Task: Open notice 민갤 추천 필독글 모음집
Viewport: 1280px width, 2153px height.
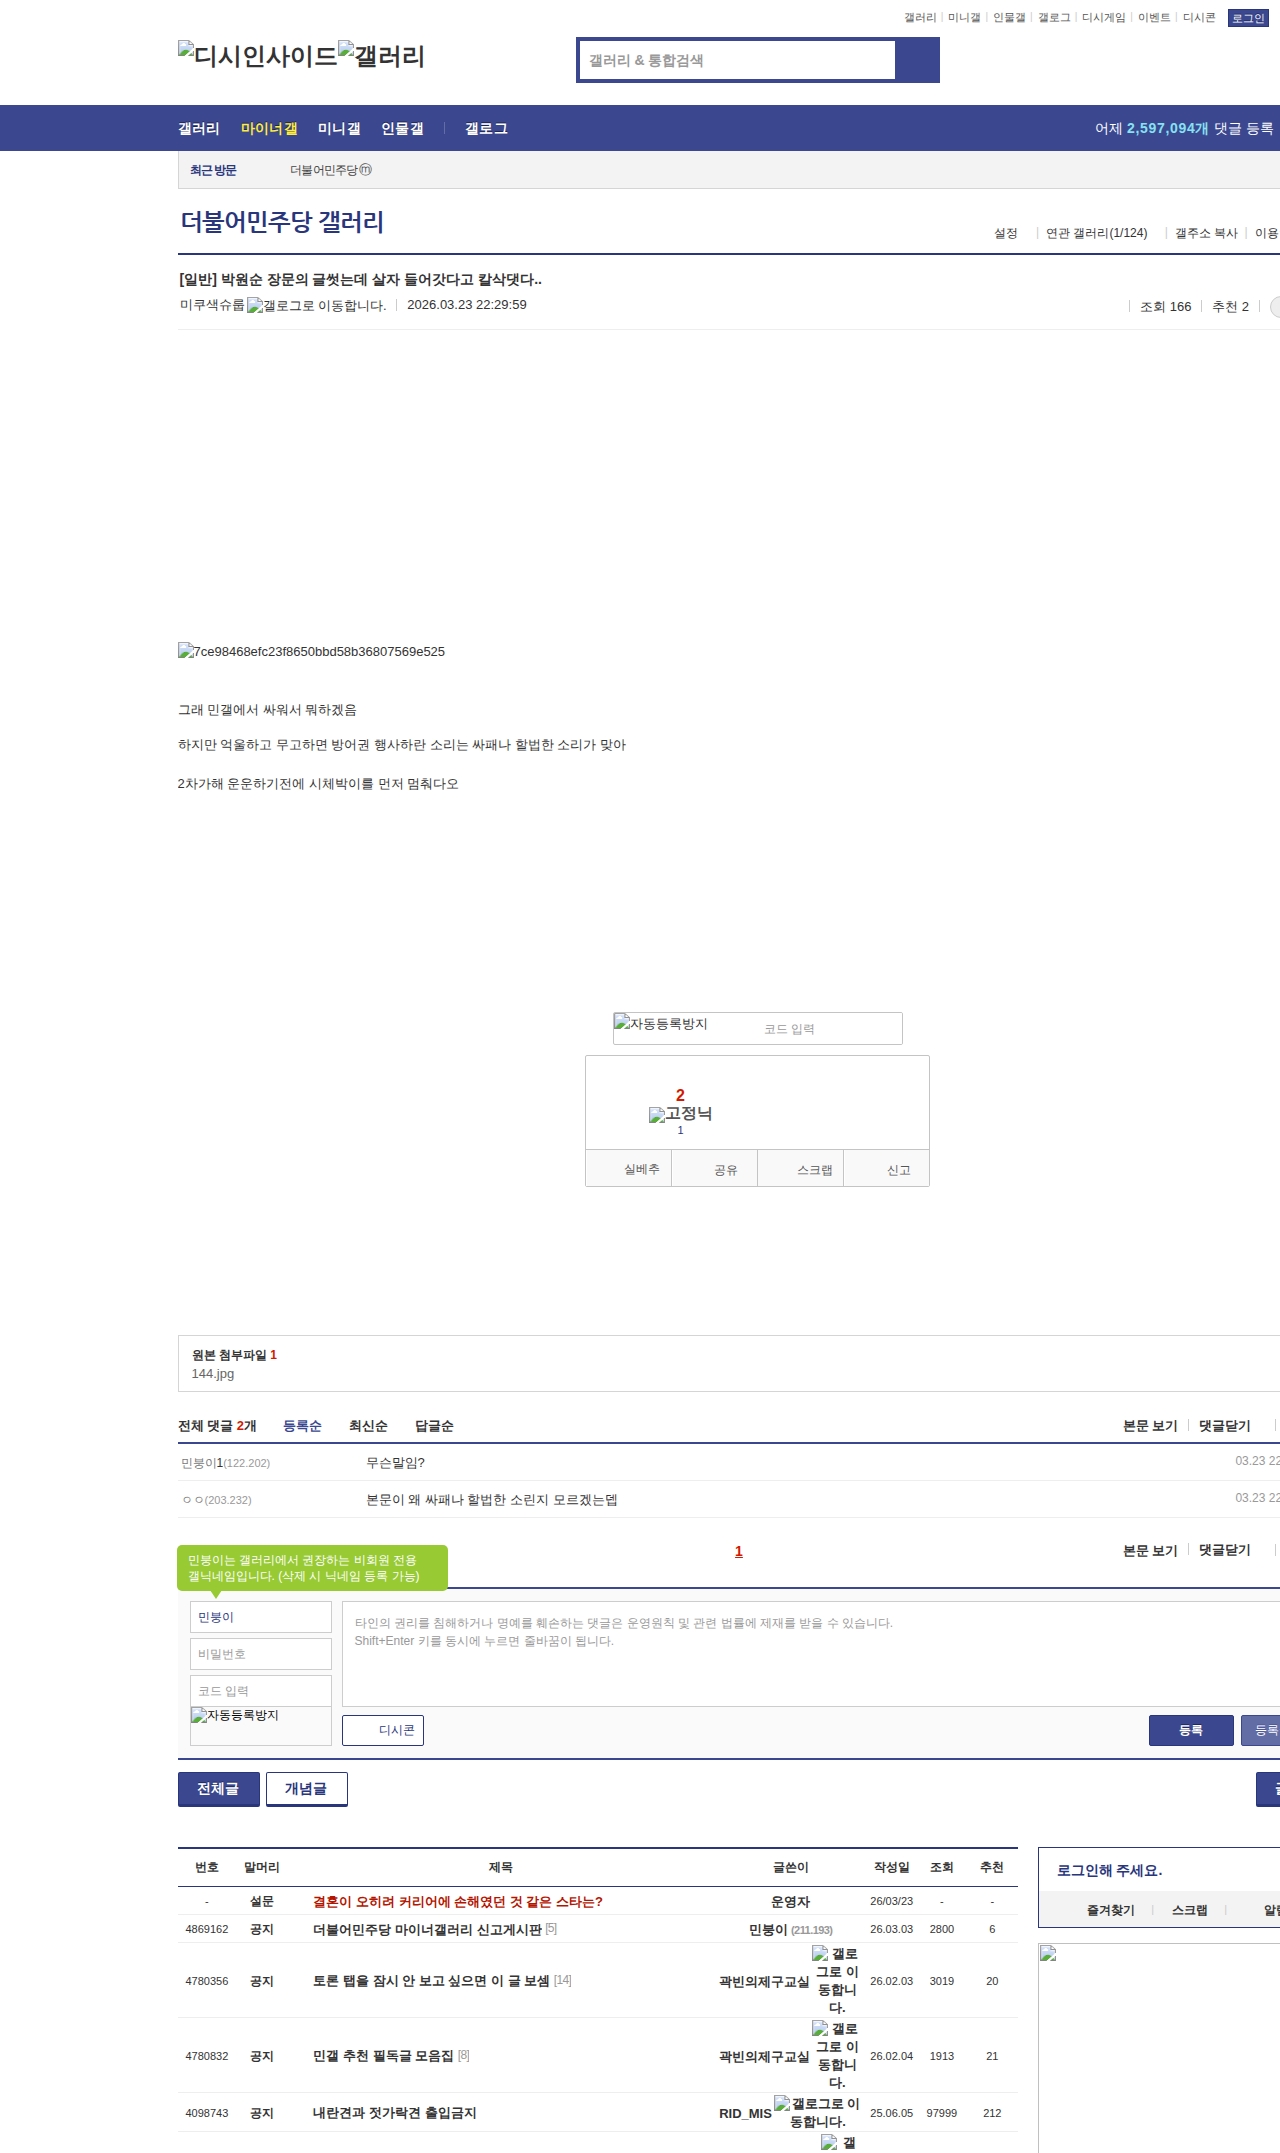Action: click(x=383, y=2055)
